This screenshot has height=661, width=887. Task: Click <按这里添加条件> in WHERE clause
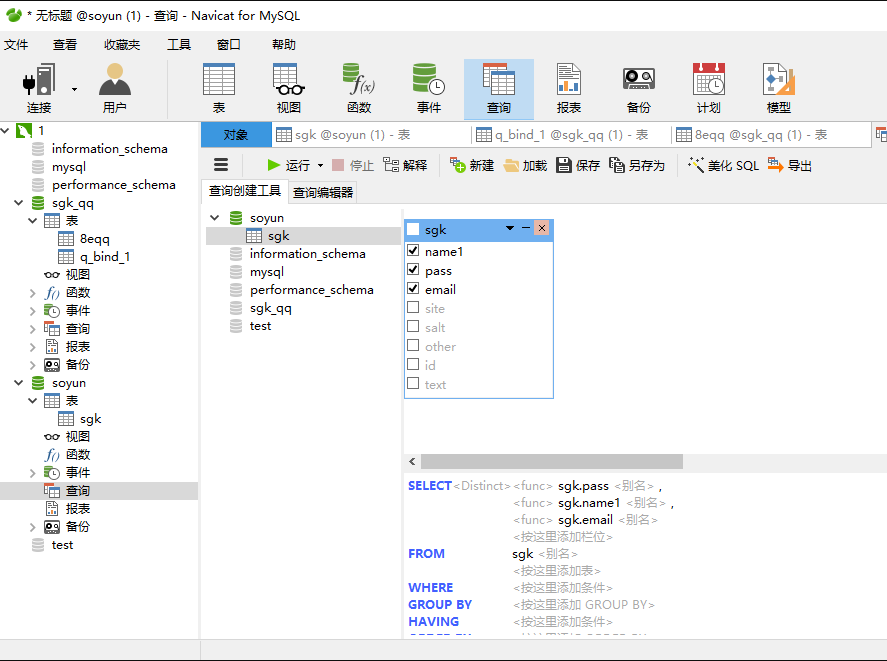tap(562, 587)
